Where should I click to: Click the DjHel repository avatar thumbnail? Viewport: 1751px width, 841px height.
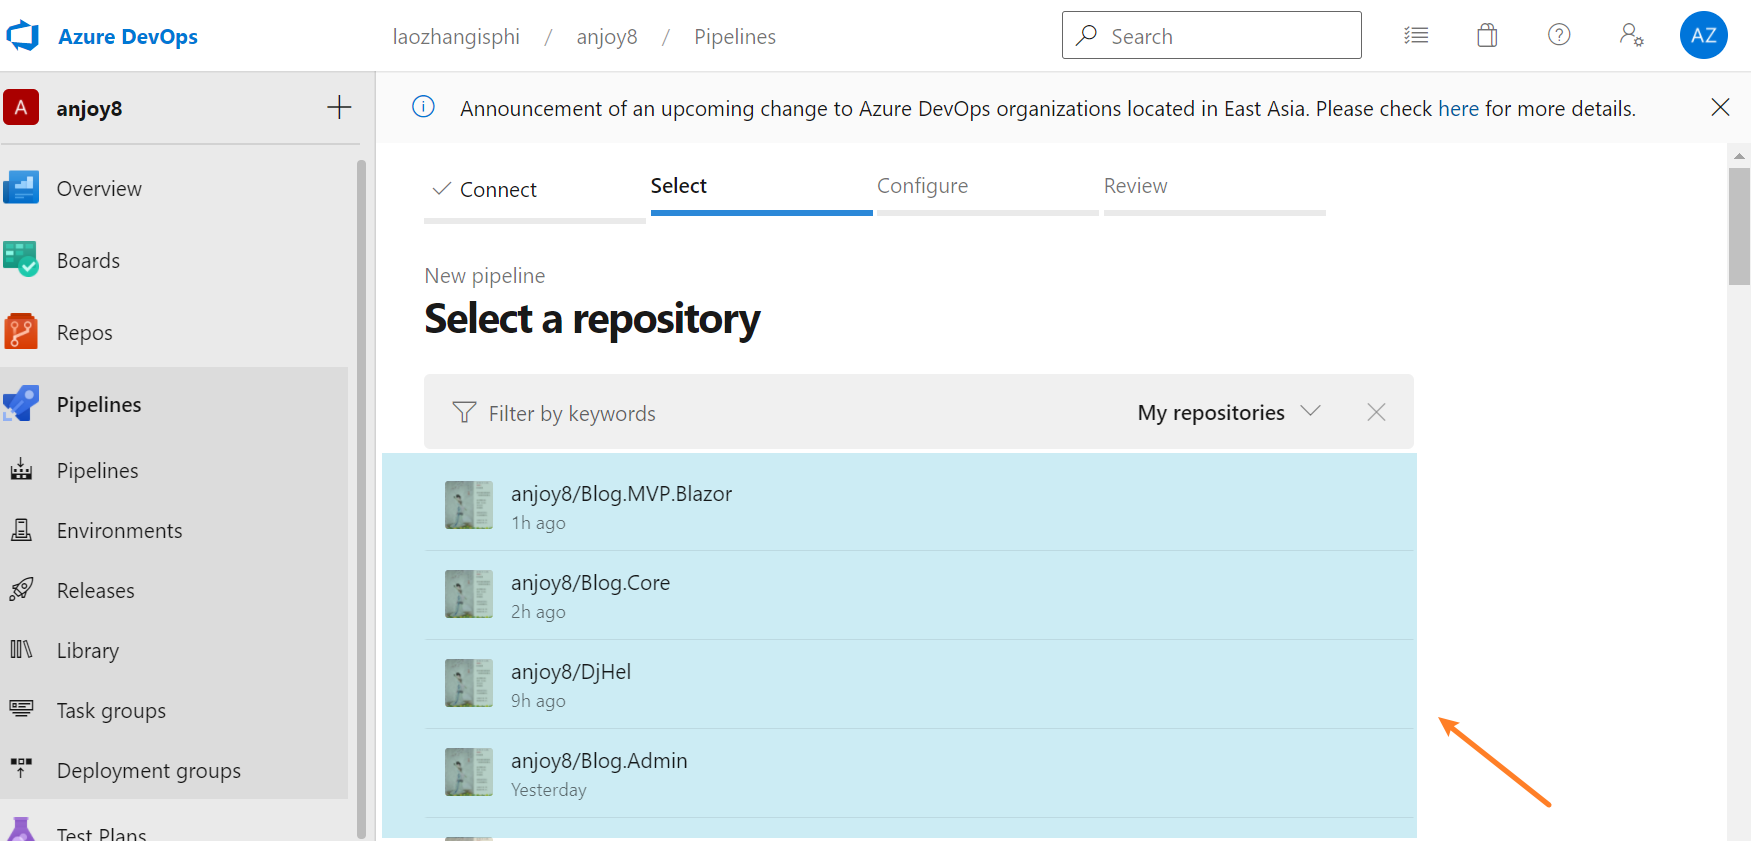point(469,683)
